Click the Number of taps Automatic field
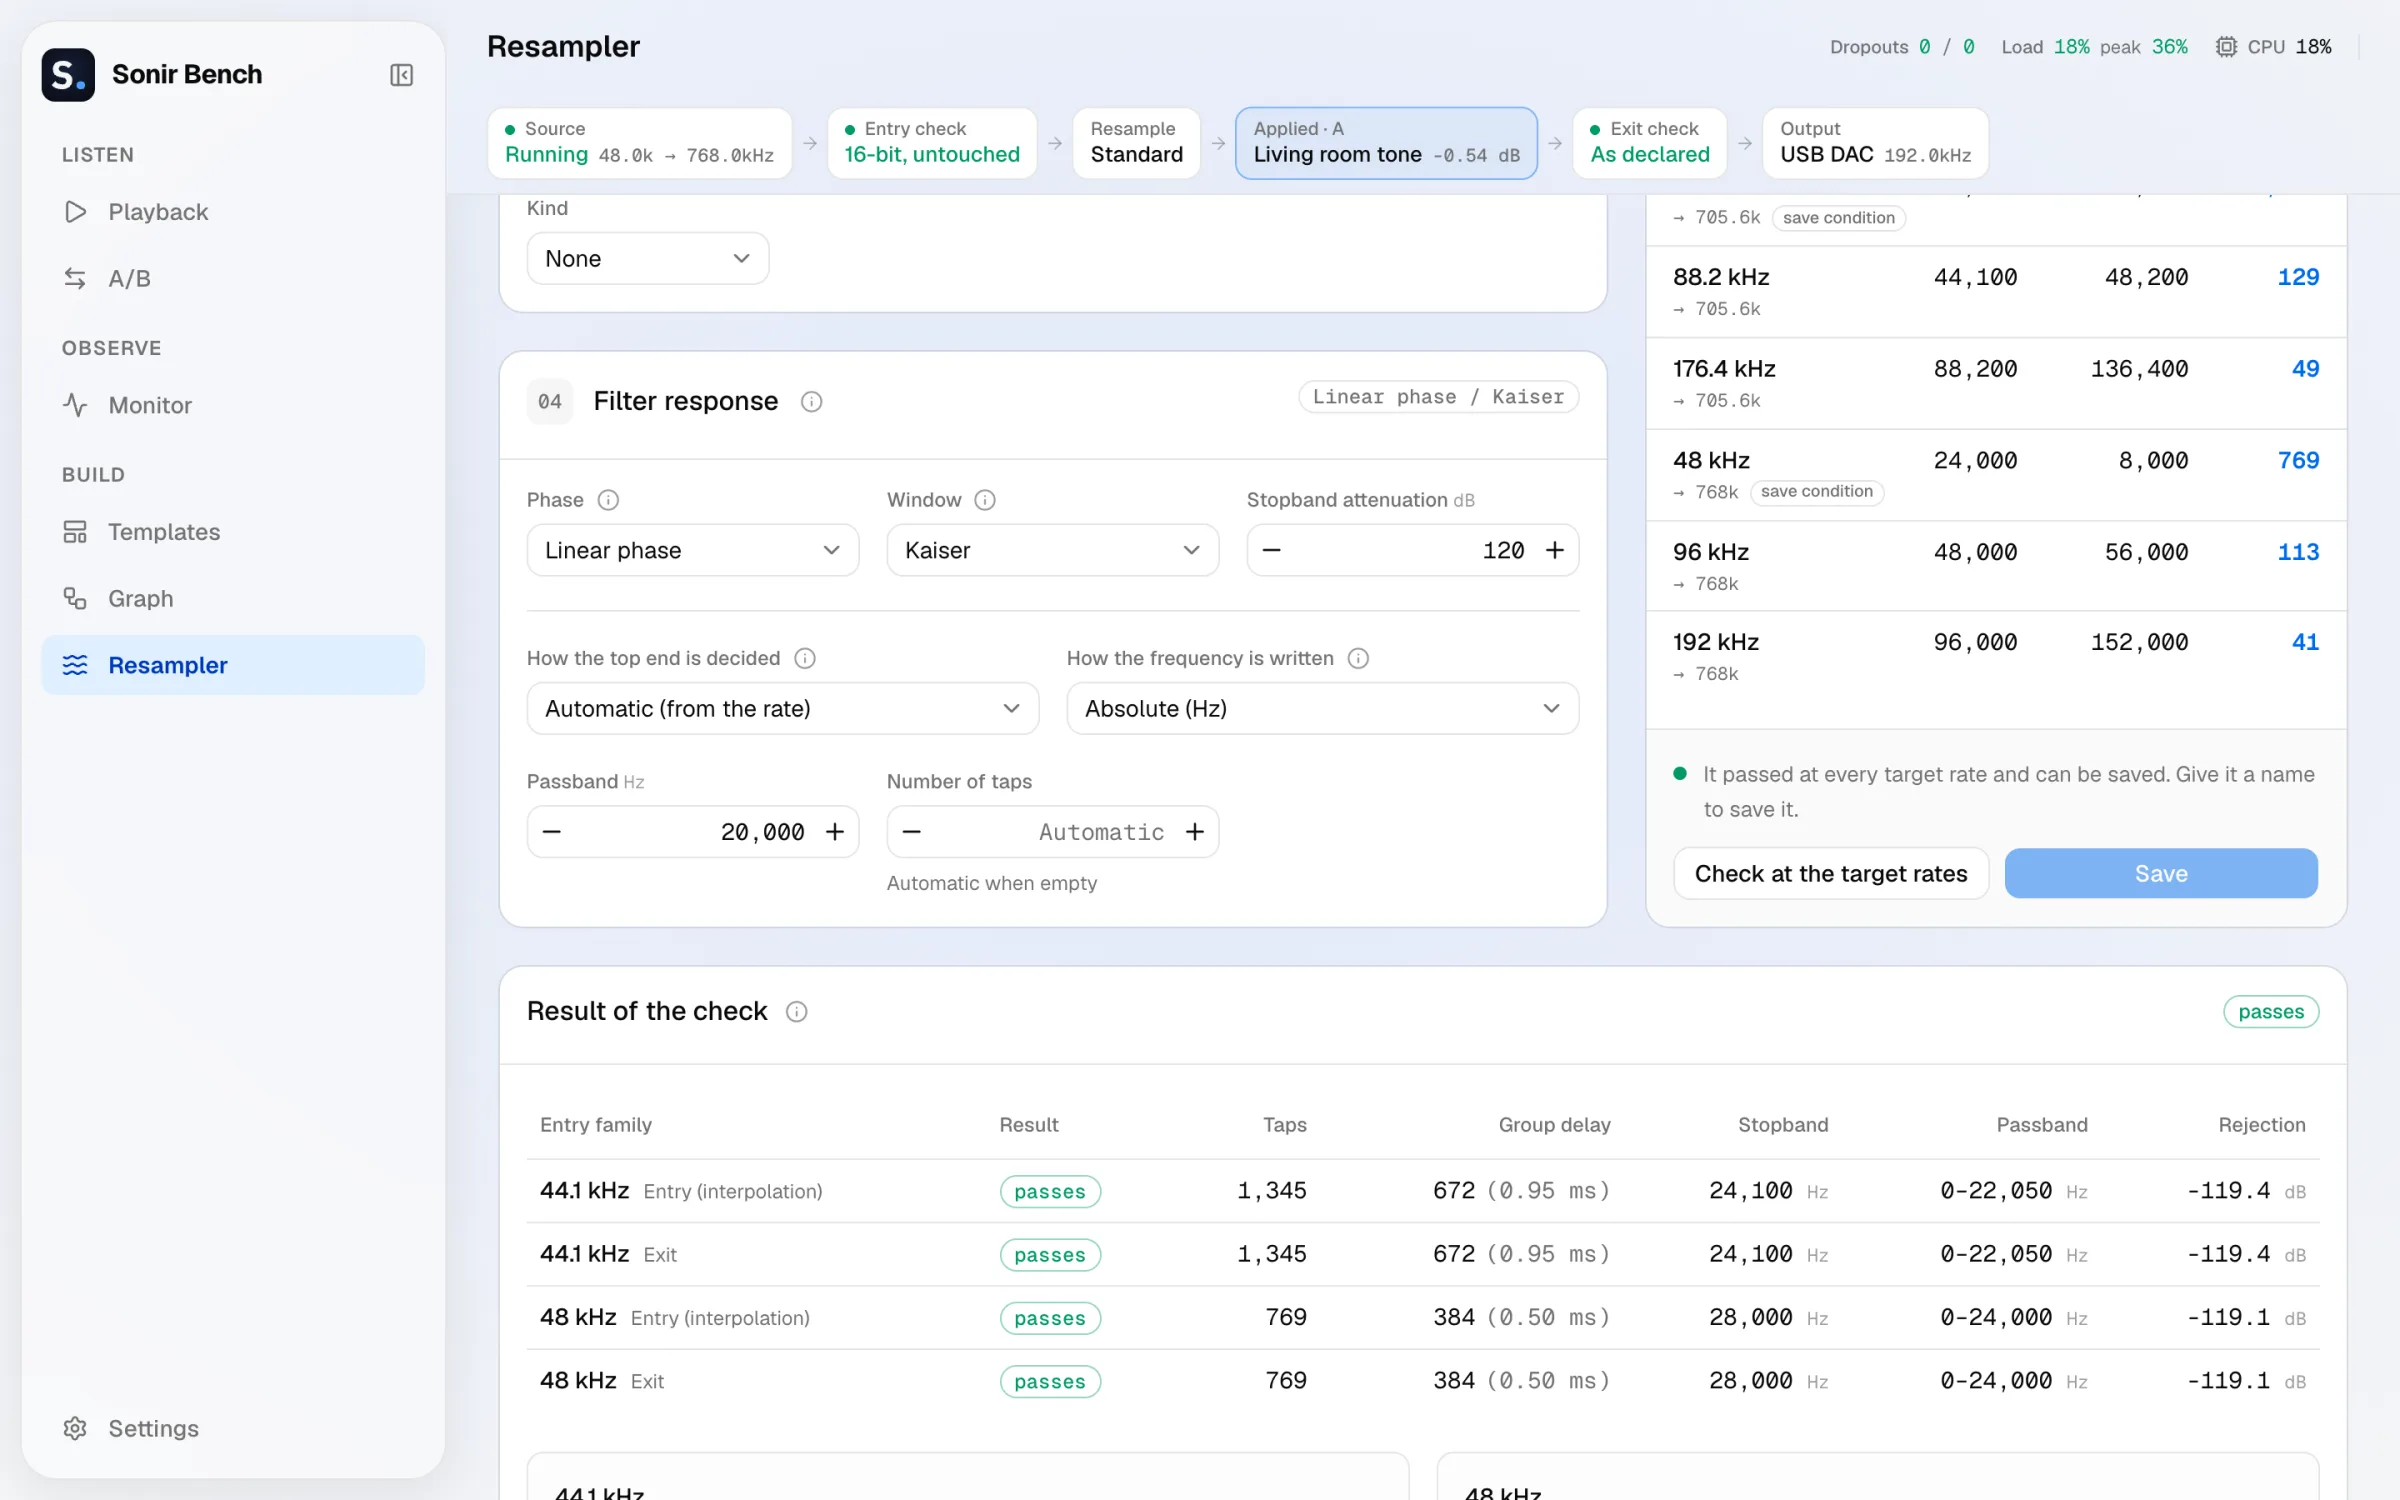The width and height of the screenshot is (2400, 1500). (1052, 832)
